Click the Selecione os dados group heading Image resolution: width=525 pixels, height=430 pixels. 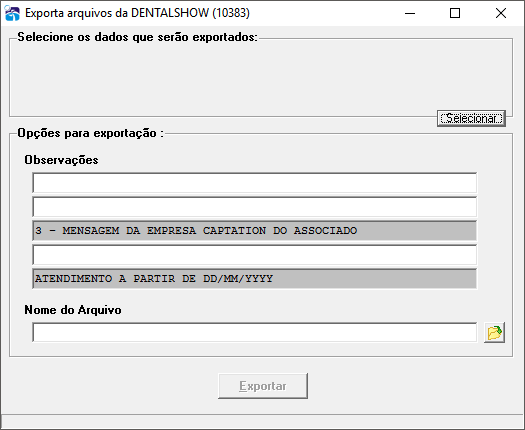pyautogui.click(x=138, y=37)
